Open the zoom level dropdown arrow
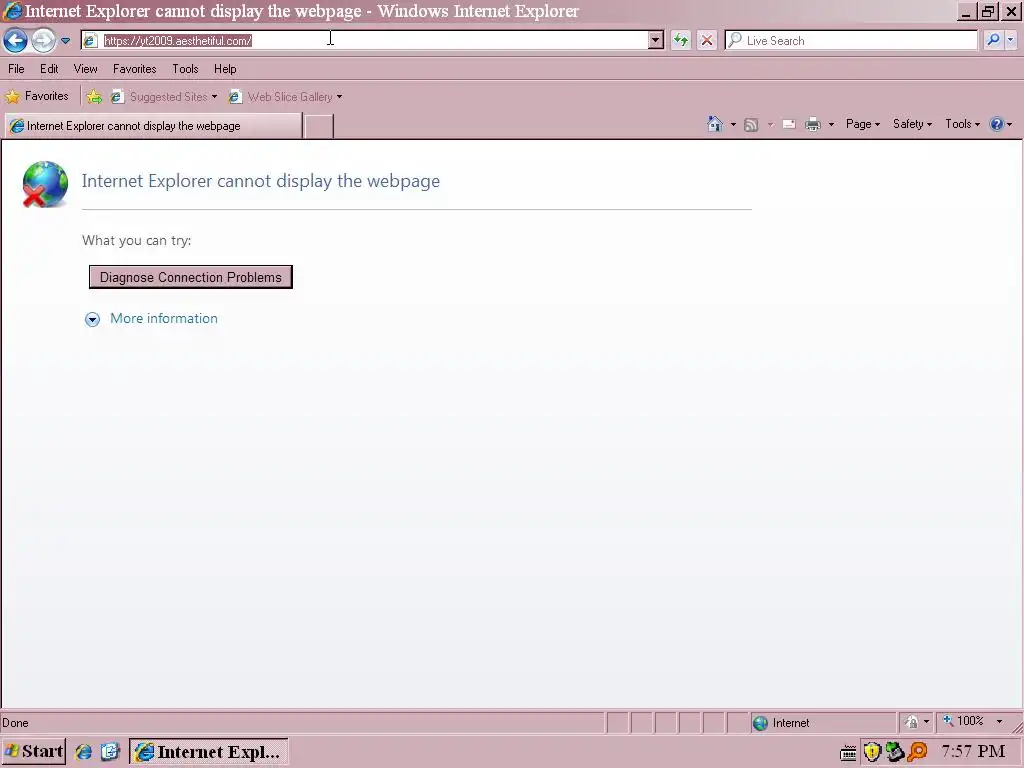Image resolution: width=1024 pixels, height=768 pixels. pyautogui.click(x=999, y=722)
